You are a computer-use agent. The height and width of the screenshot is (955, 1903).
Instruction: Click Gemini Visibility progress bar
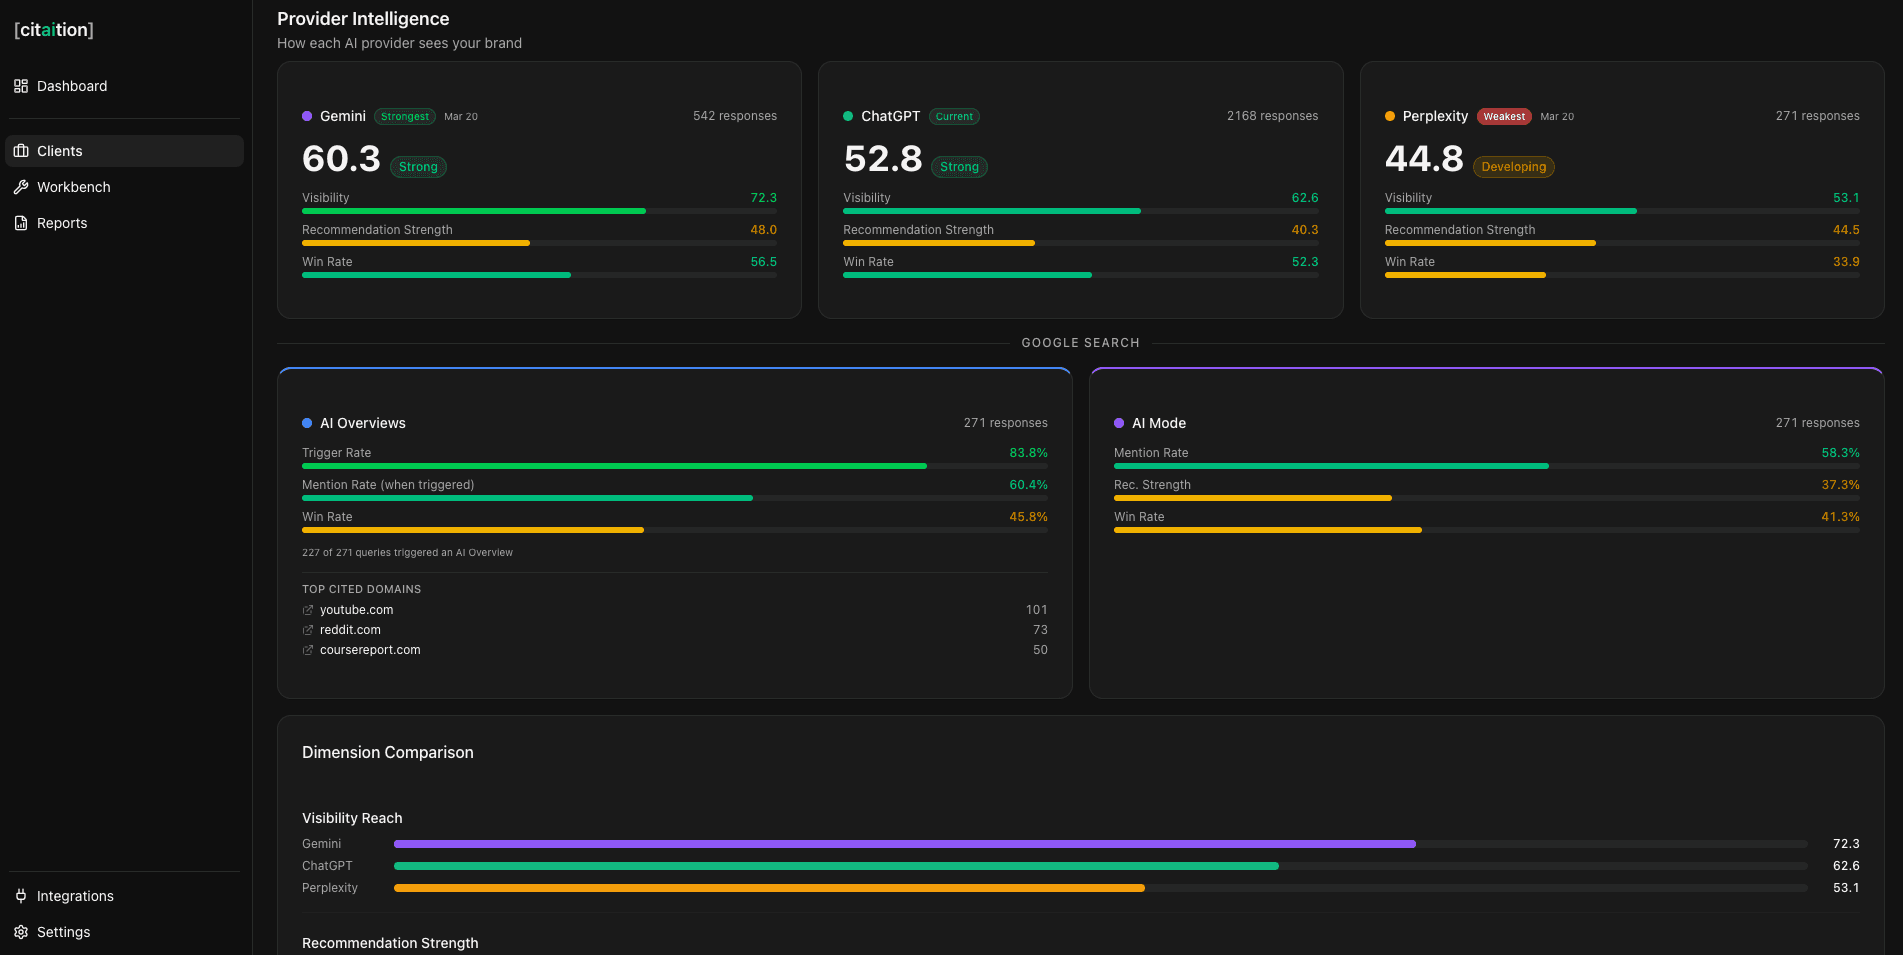[539, 211]
